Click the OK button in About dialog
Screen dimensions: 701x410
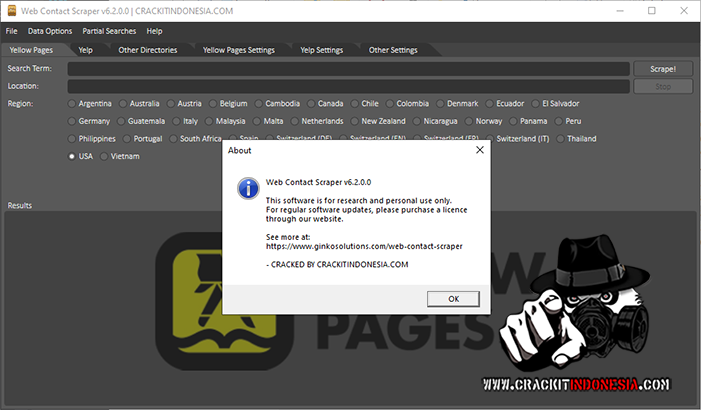click(453, 298)
